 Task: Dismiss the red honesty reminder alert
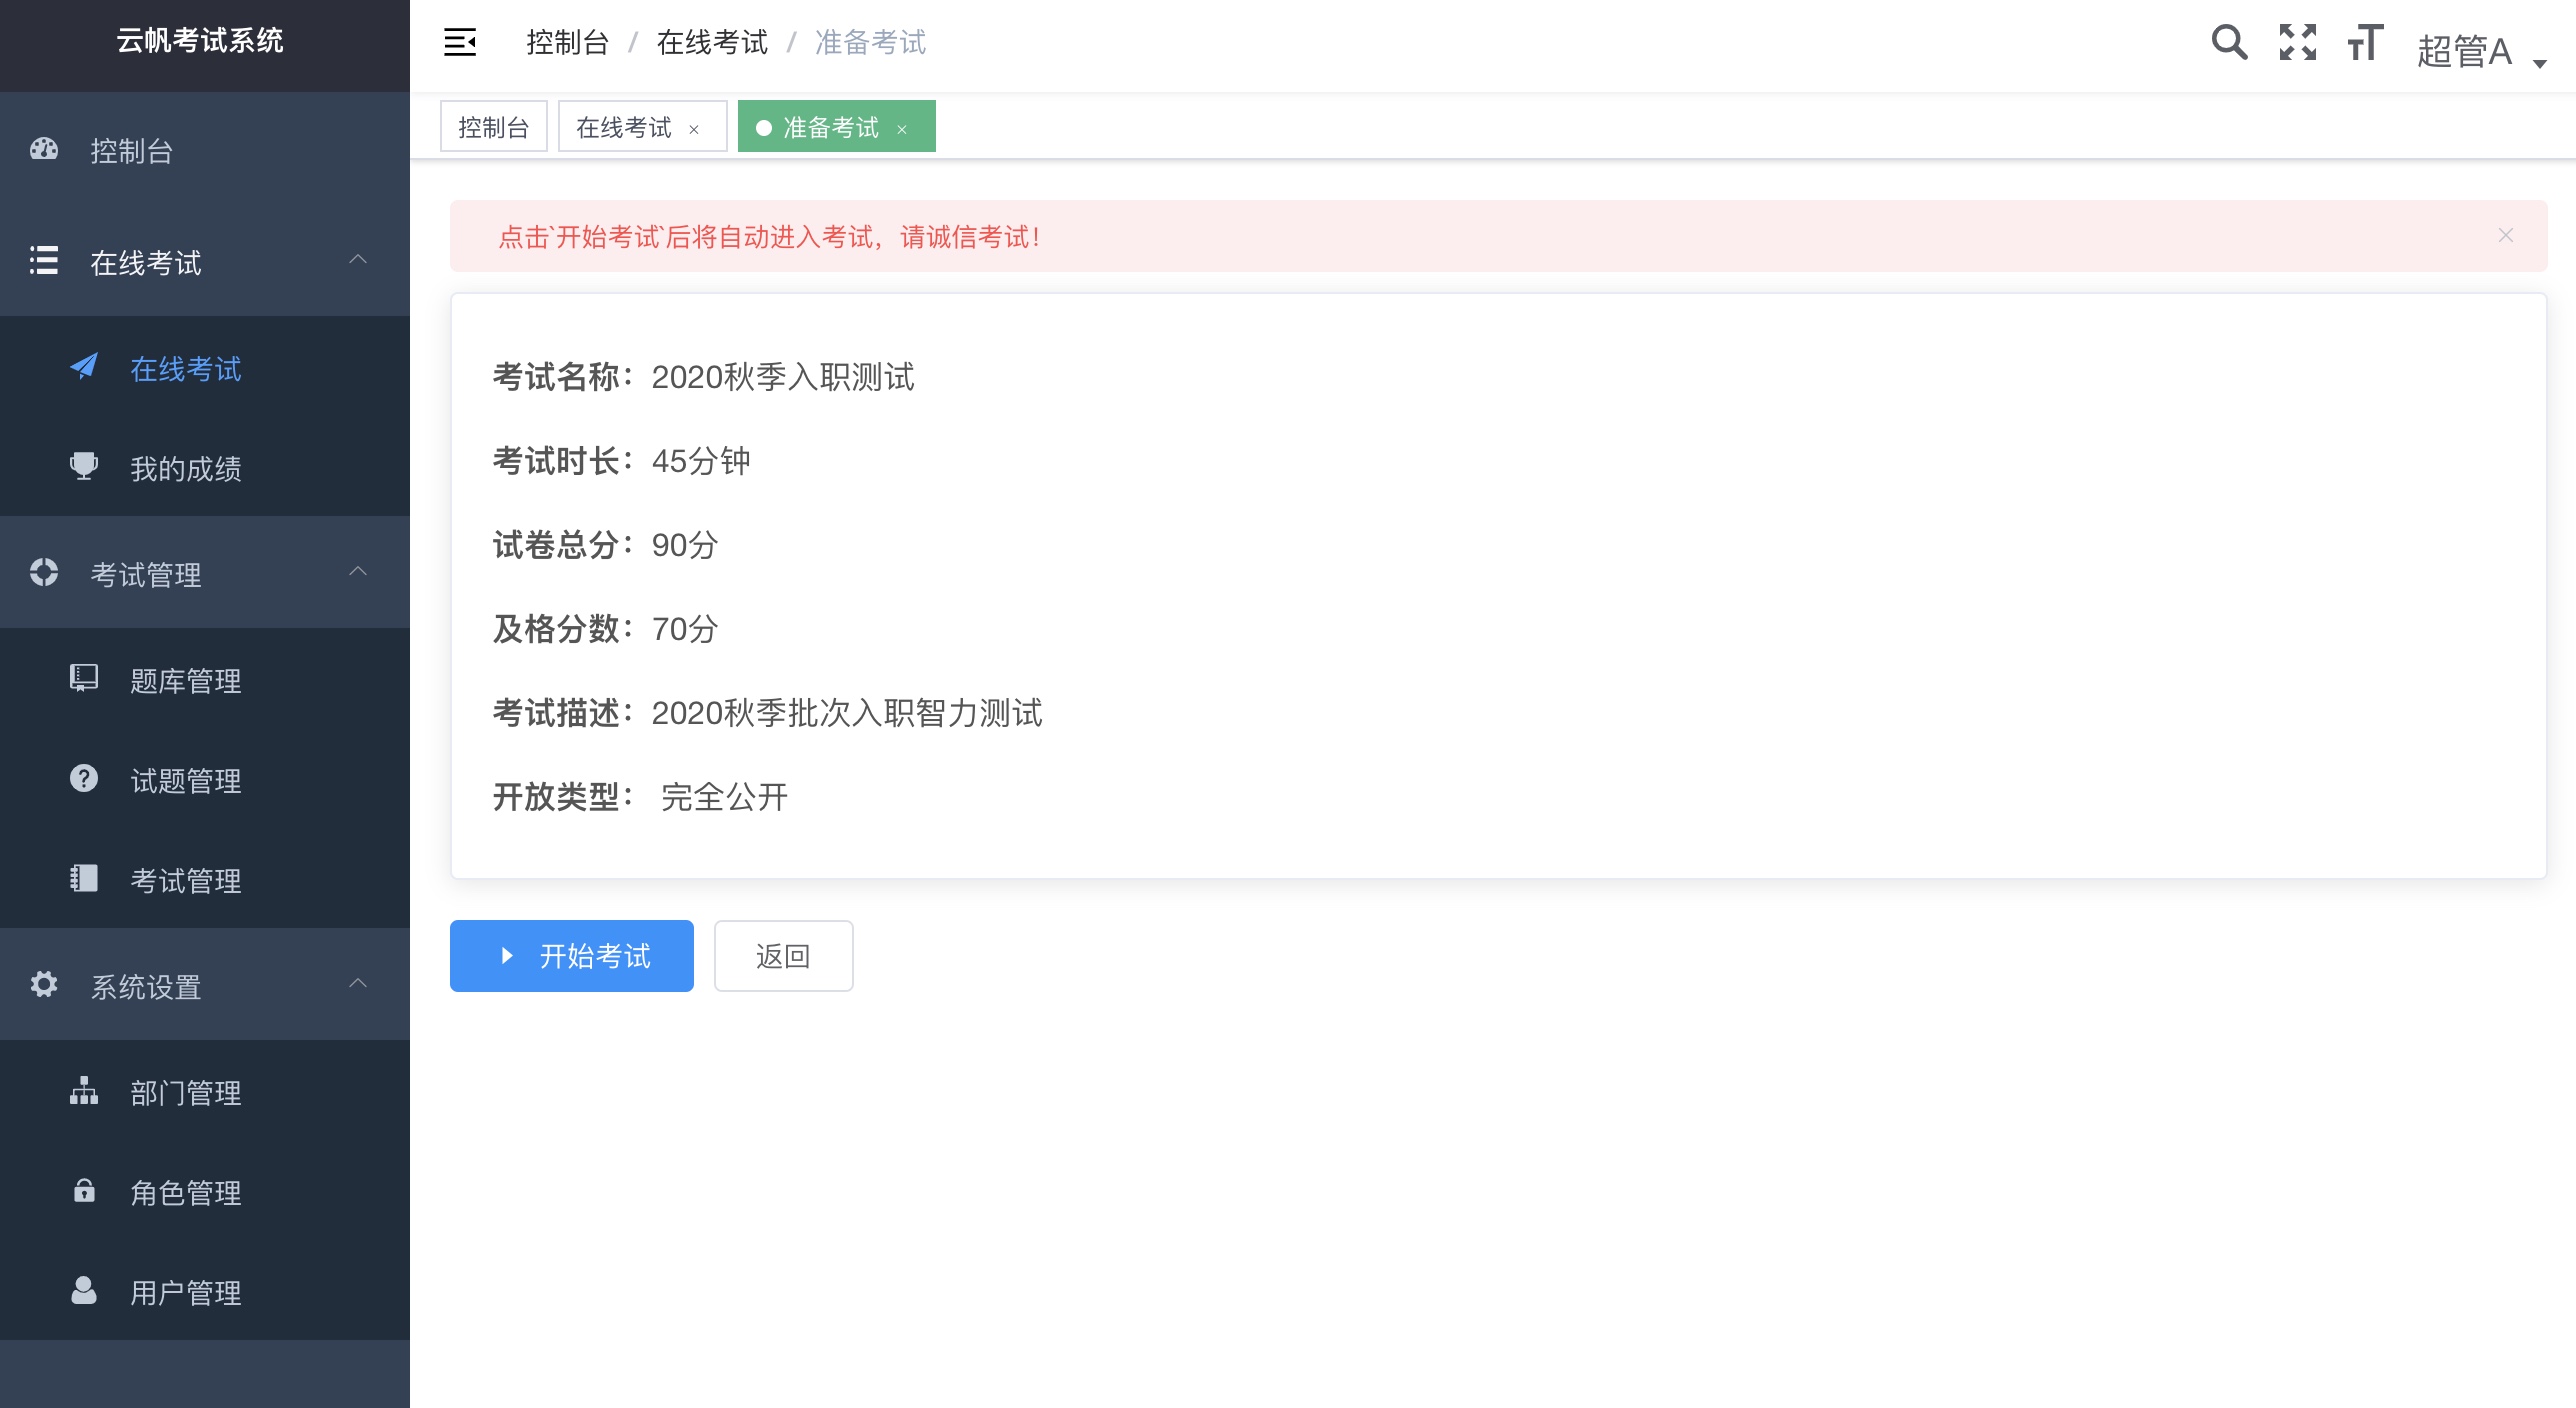pyautogui.click(x=2505, y=235)
